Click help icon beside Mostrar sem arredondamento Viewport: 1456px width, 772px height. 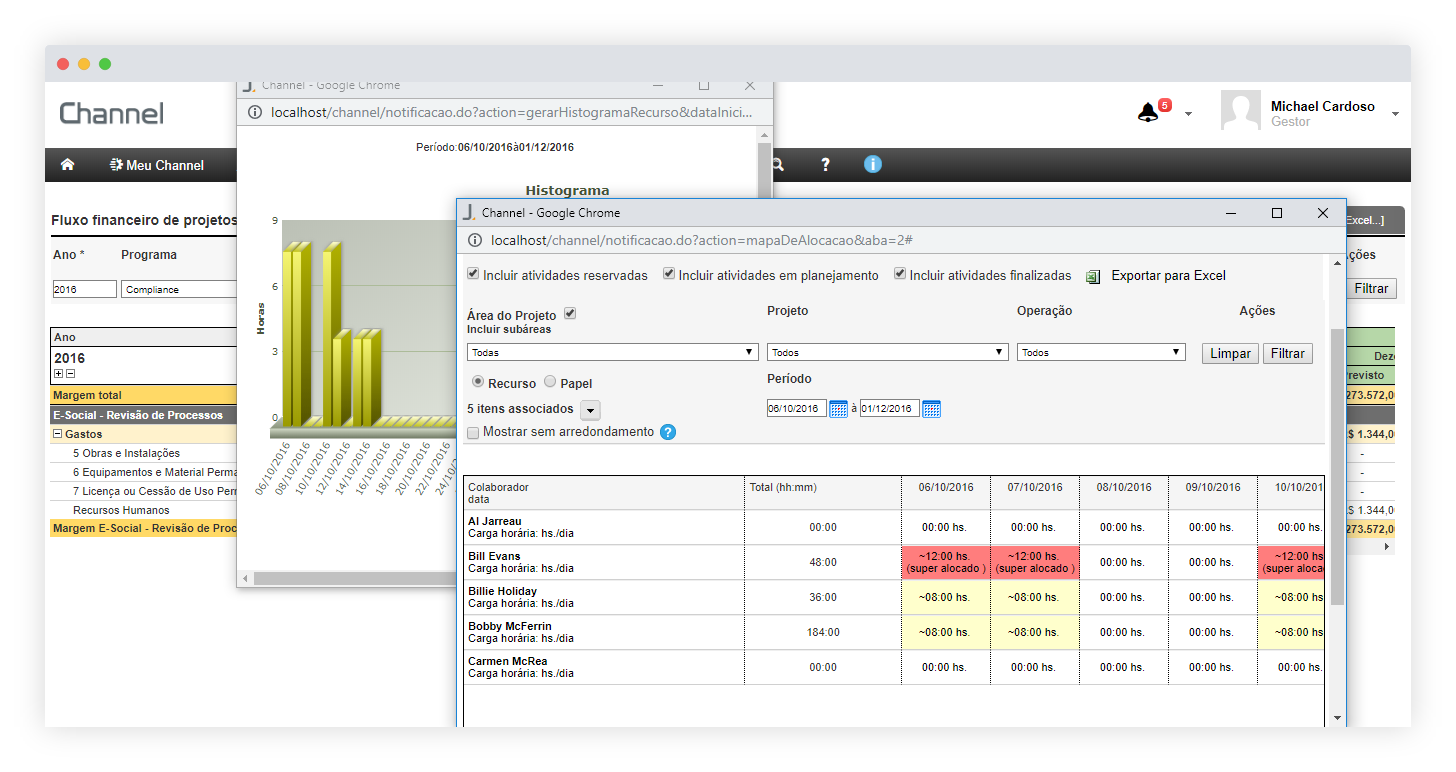668,432
